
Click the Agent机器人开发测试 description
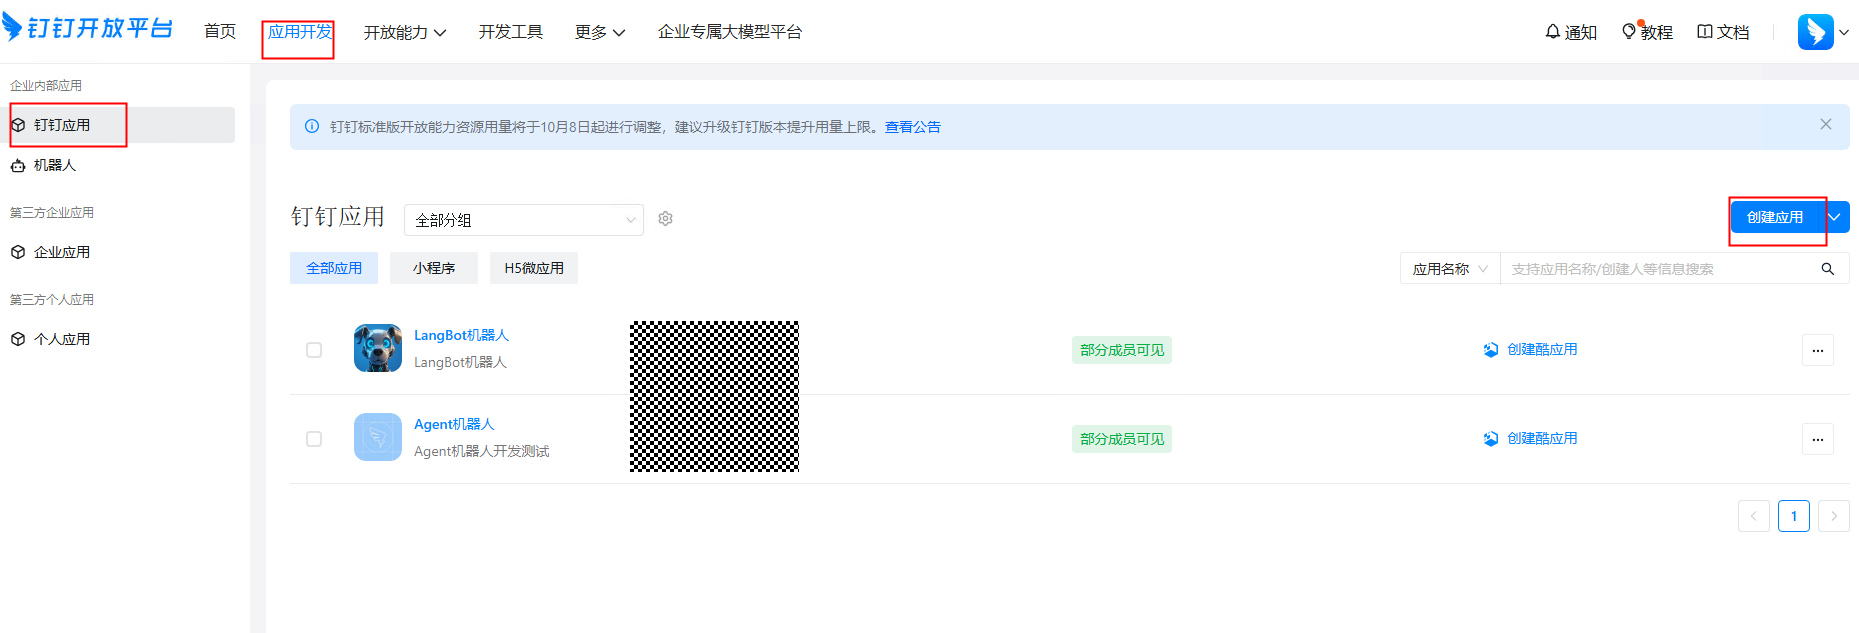click(482, 451)
